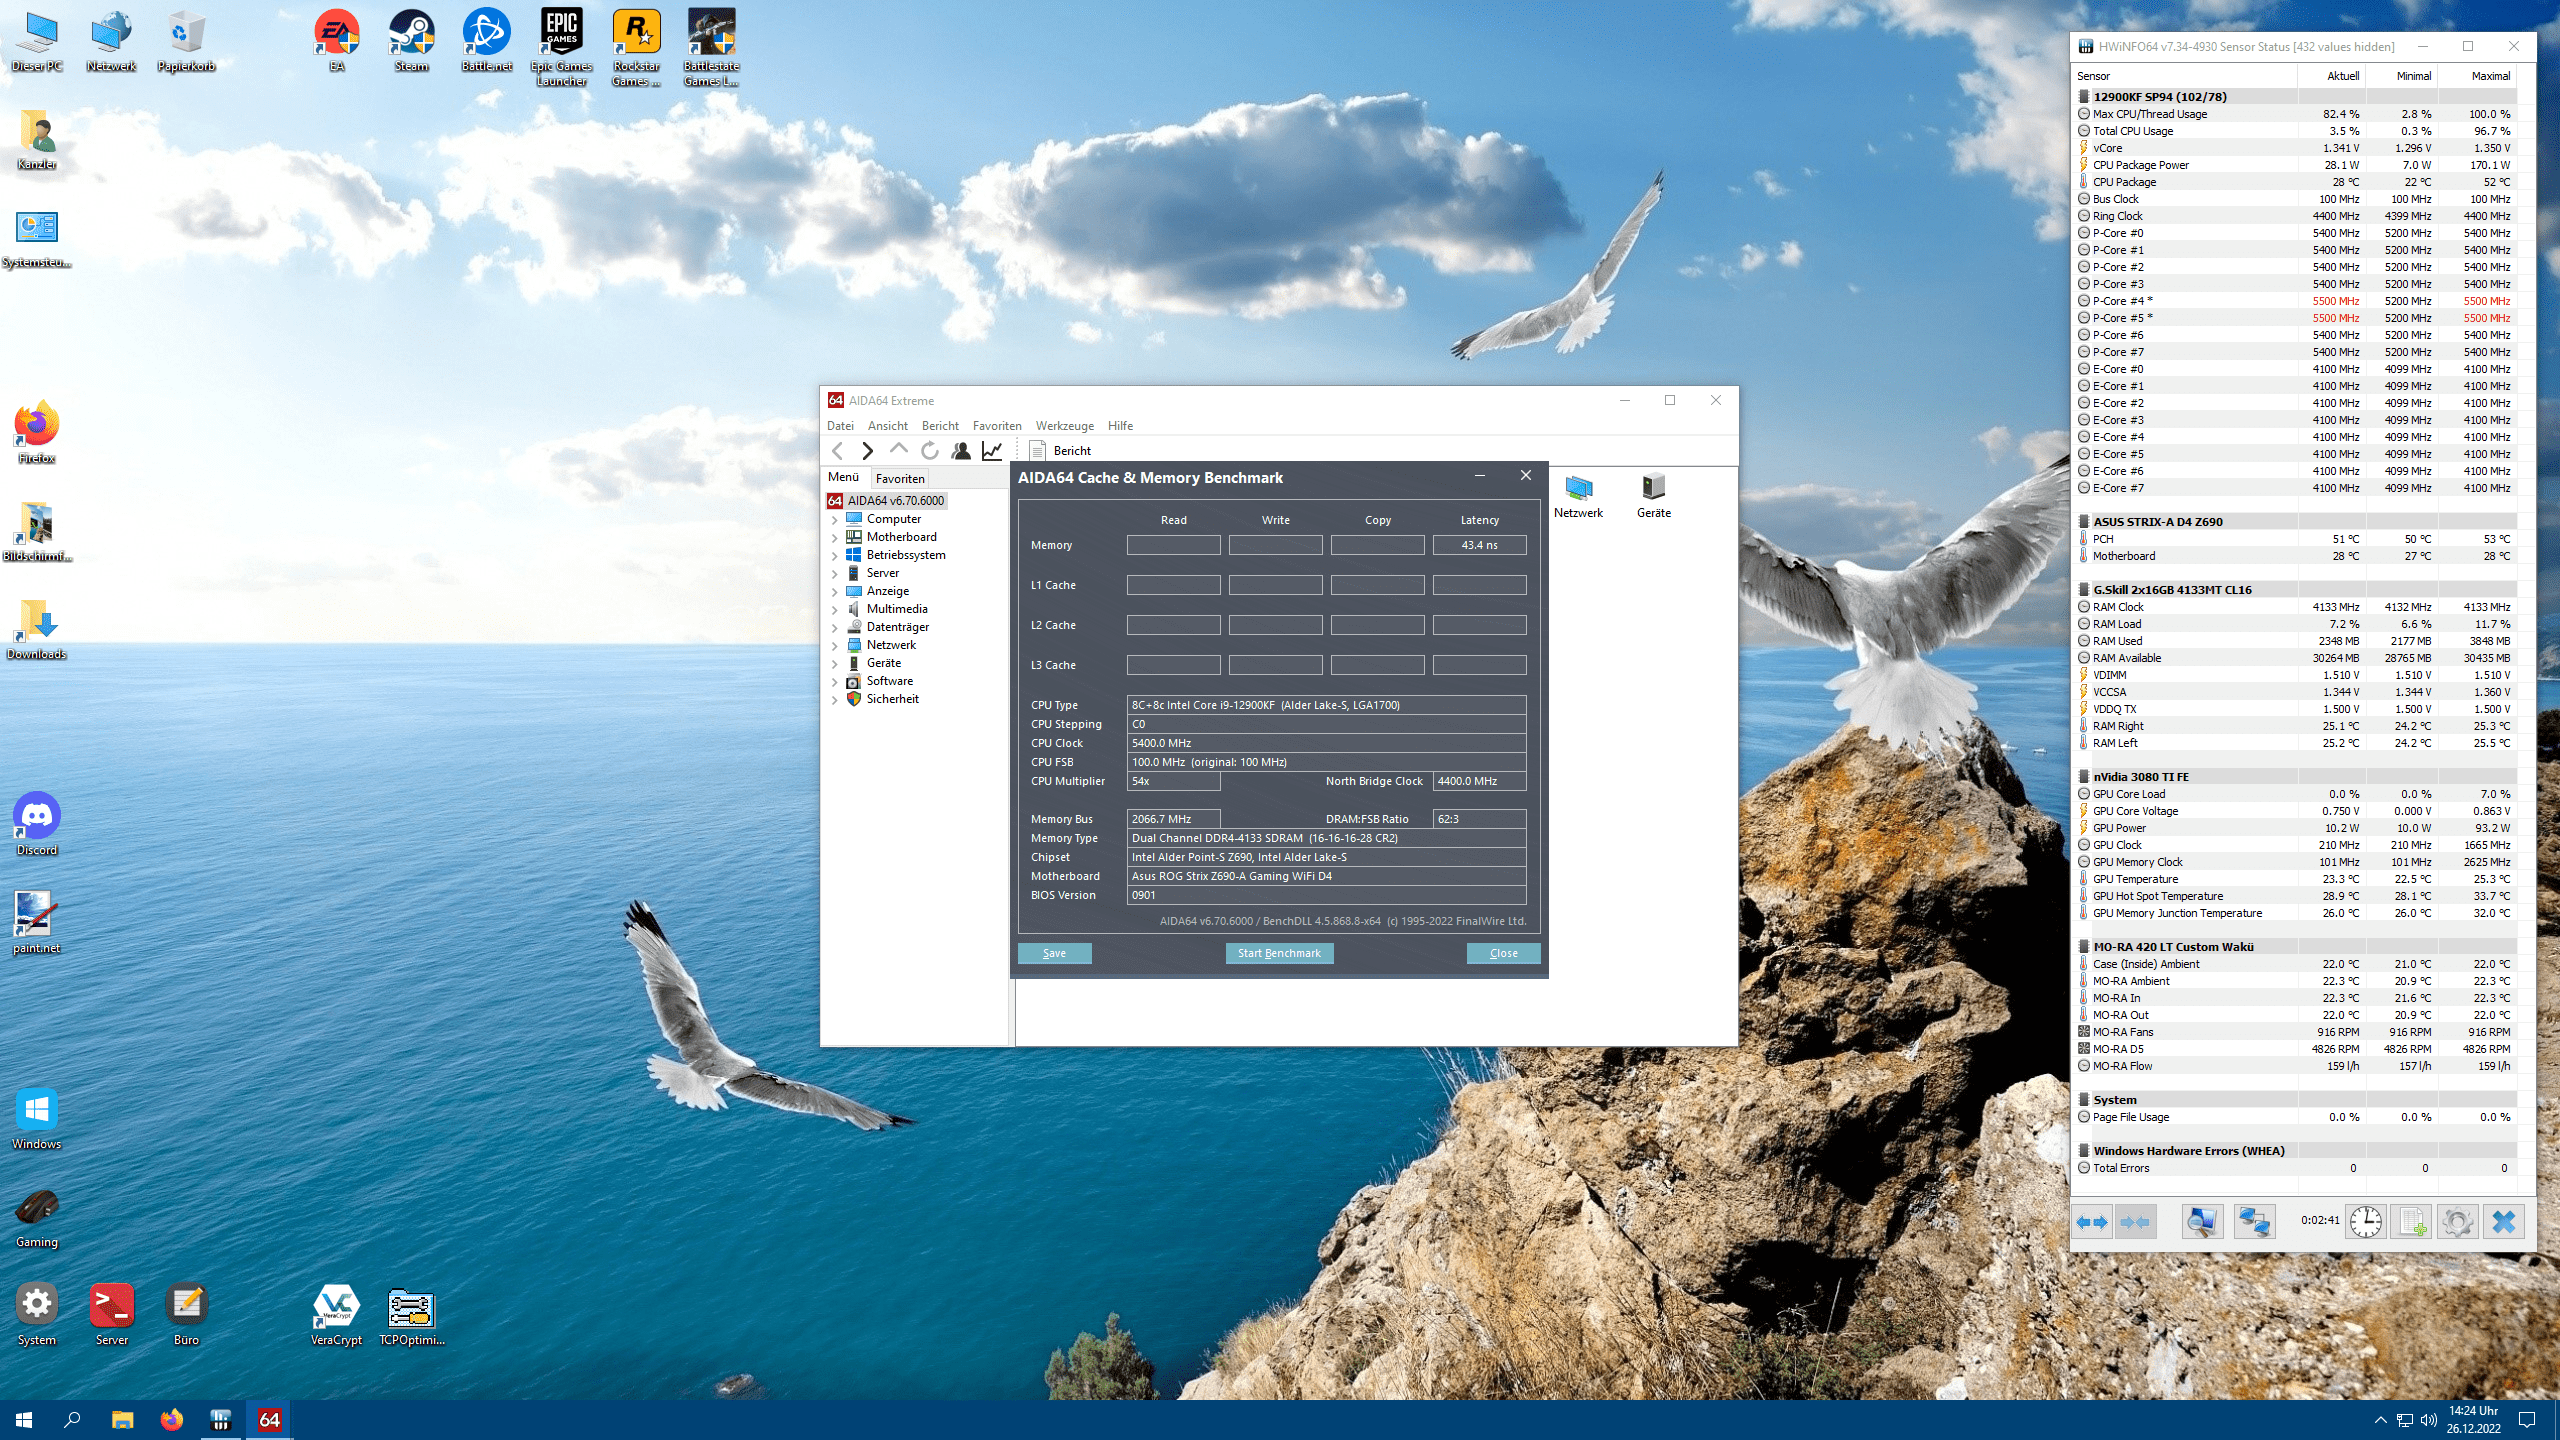This screenshot has height=1440, width=2560.
Task: Open the Favoriten menu in AIDA64
Action: point(997,426)
